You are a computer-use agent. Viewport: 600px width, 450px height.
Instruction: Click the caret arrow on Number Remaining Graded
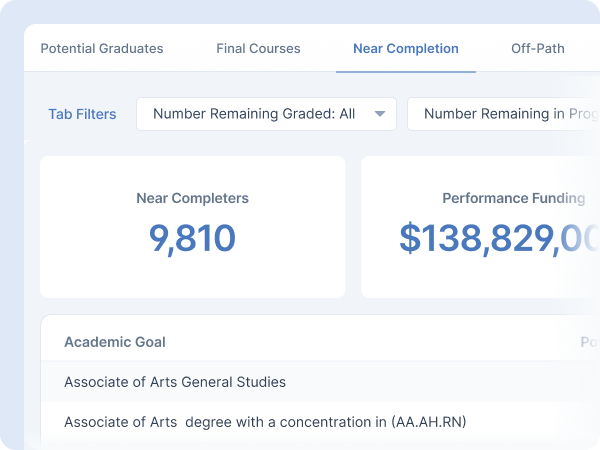click(x=380, y=114)
